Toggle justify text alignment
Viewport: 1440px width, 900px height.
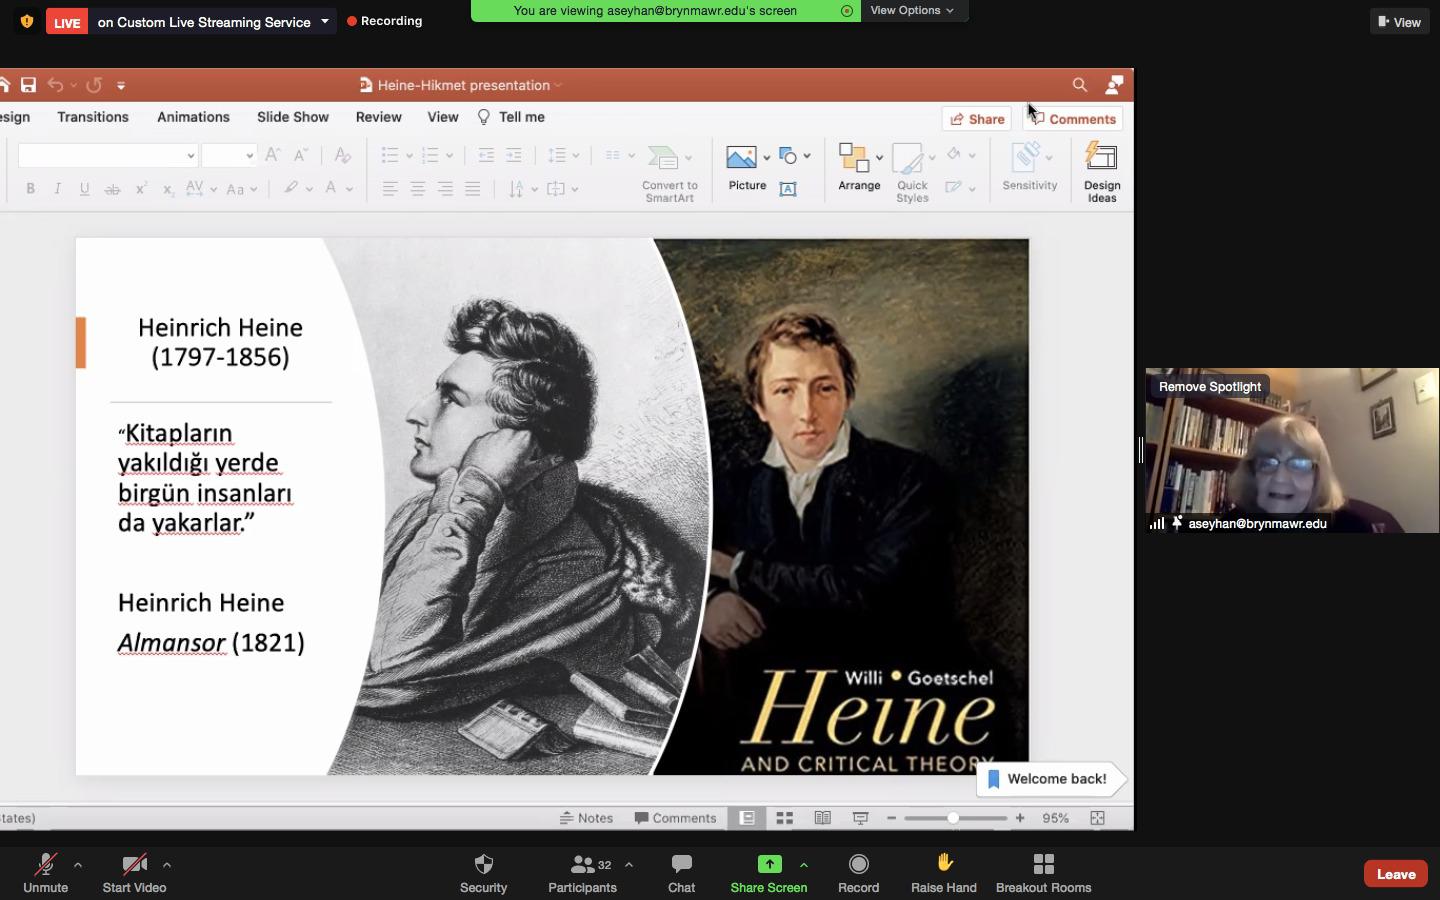[473, 188]
